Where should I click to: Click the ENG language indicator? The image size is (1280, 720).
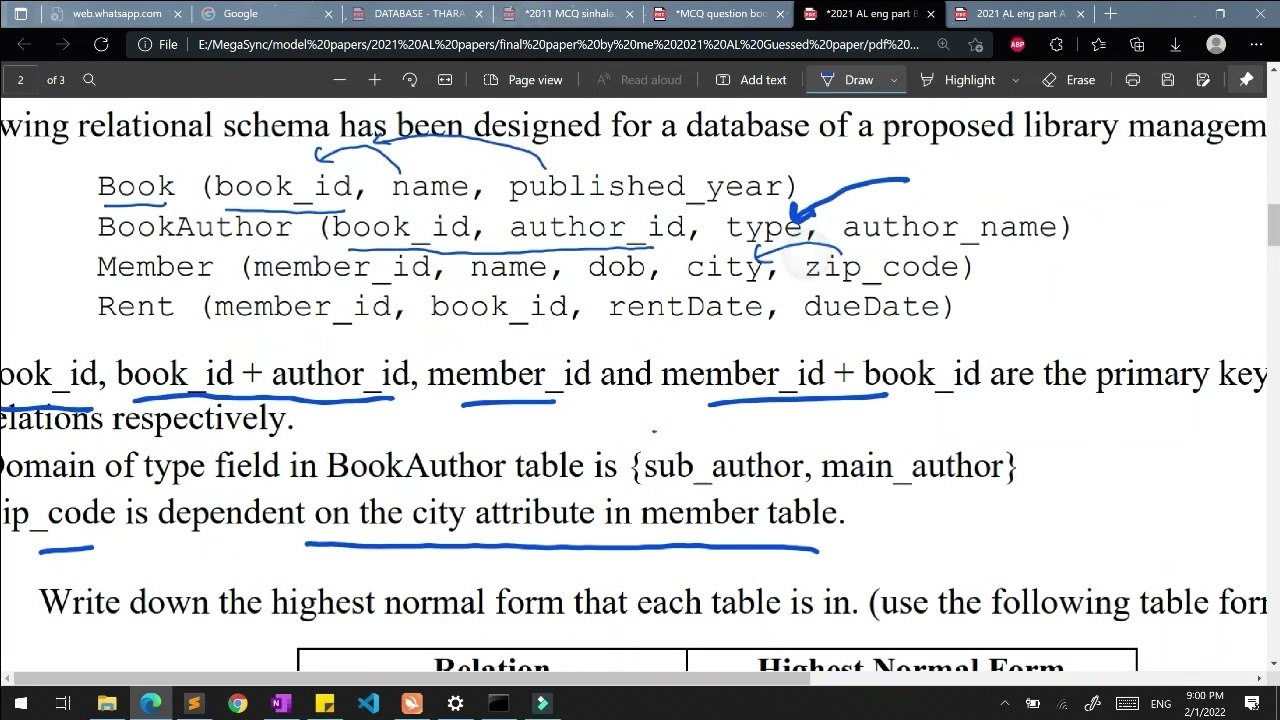(1161, 704)
